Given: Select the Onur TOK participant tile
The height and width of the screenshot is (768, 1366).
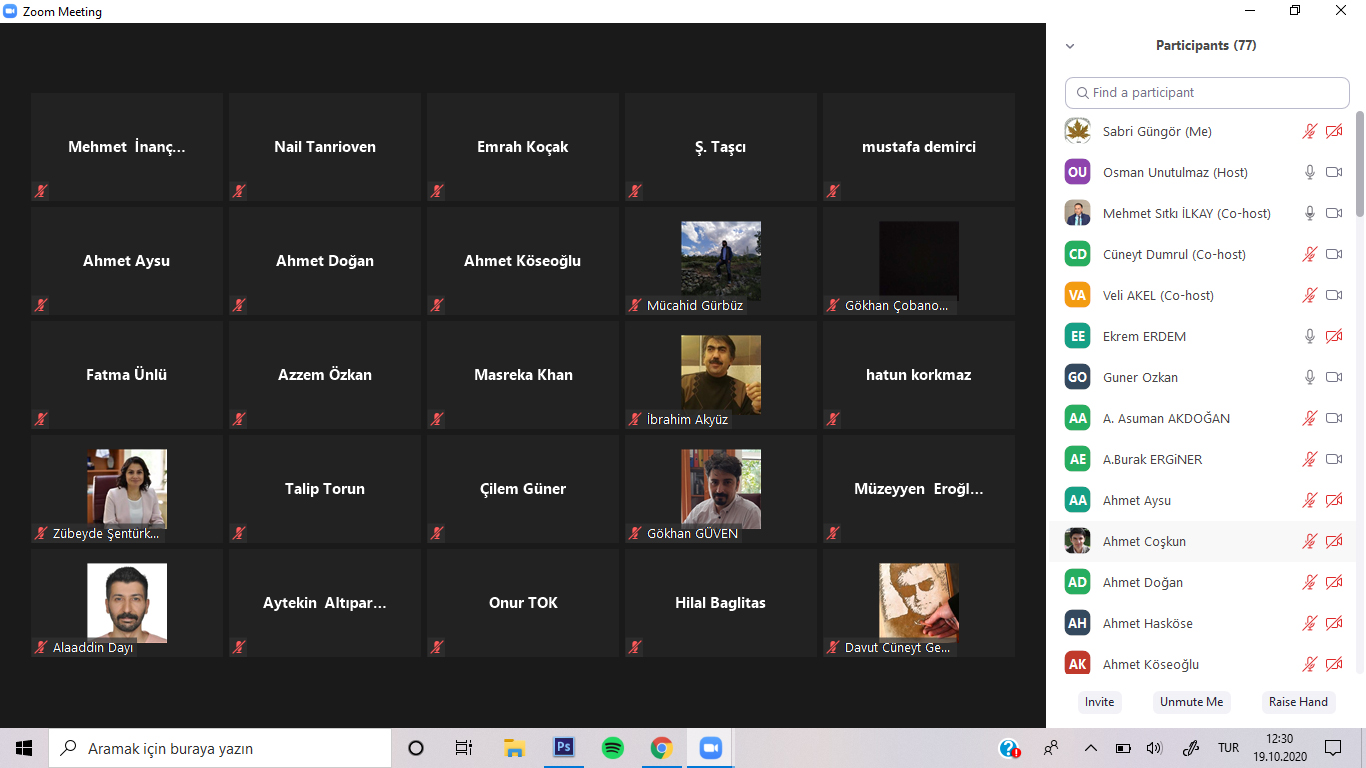Looking at the screenshot, I should (x=523, y=602).
